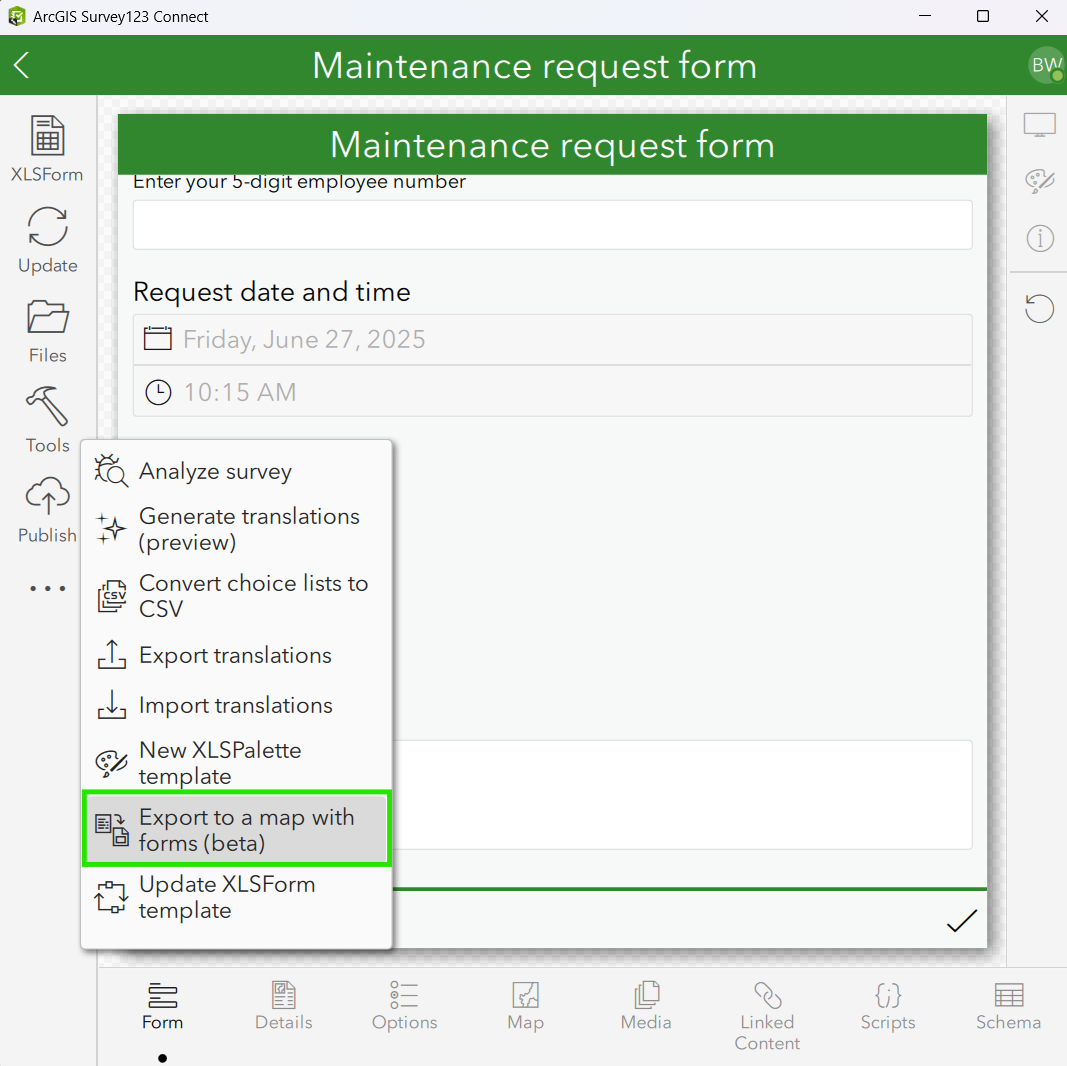Click the reset form circular arrow
Screen dimensions: 1067x1066
(1039, 308)
